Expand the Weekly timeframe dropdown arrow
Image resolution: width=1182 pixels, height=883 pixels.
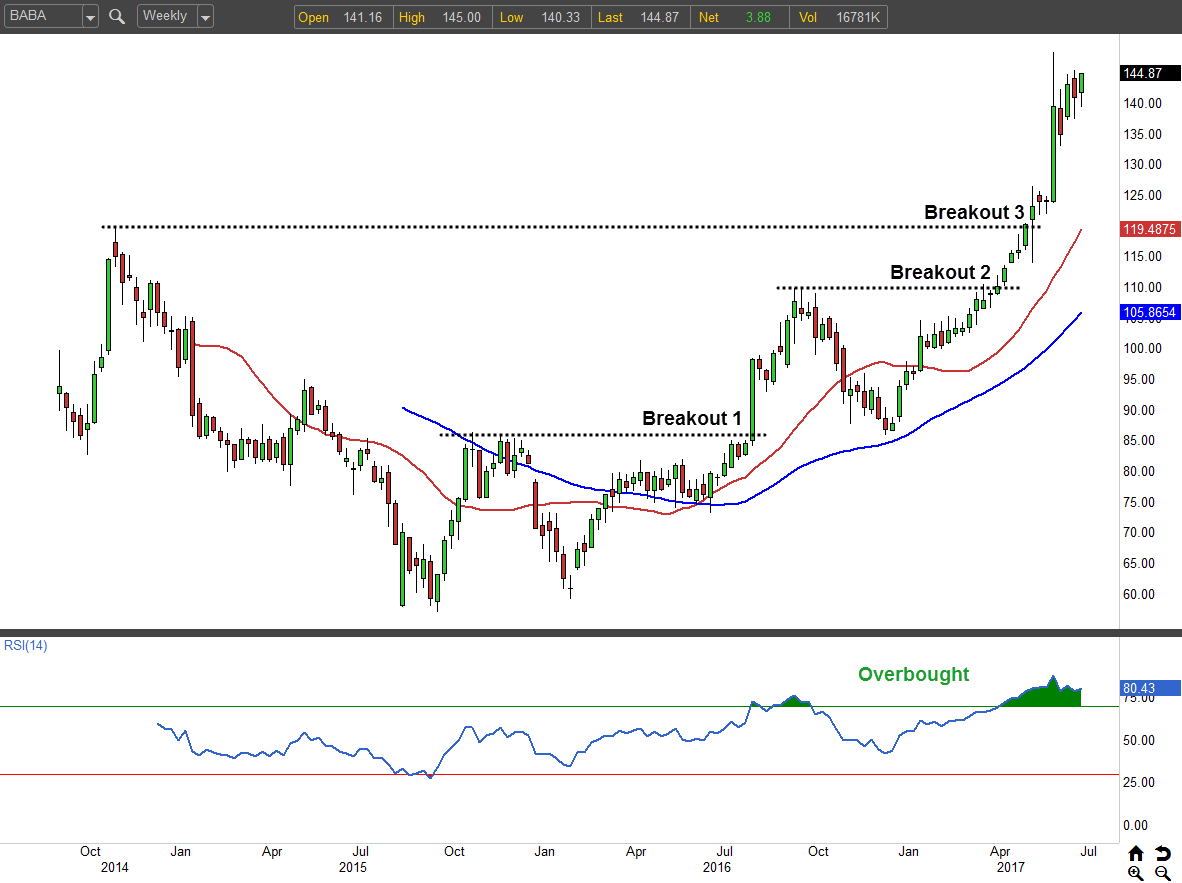(x=205, y=17)
